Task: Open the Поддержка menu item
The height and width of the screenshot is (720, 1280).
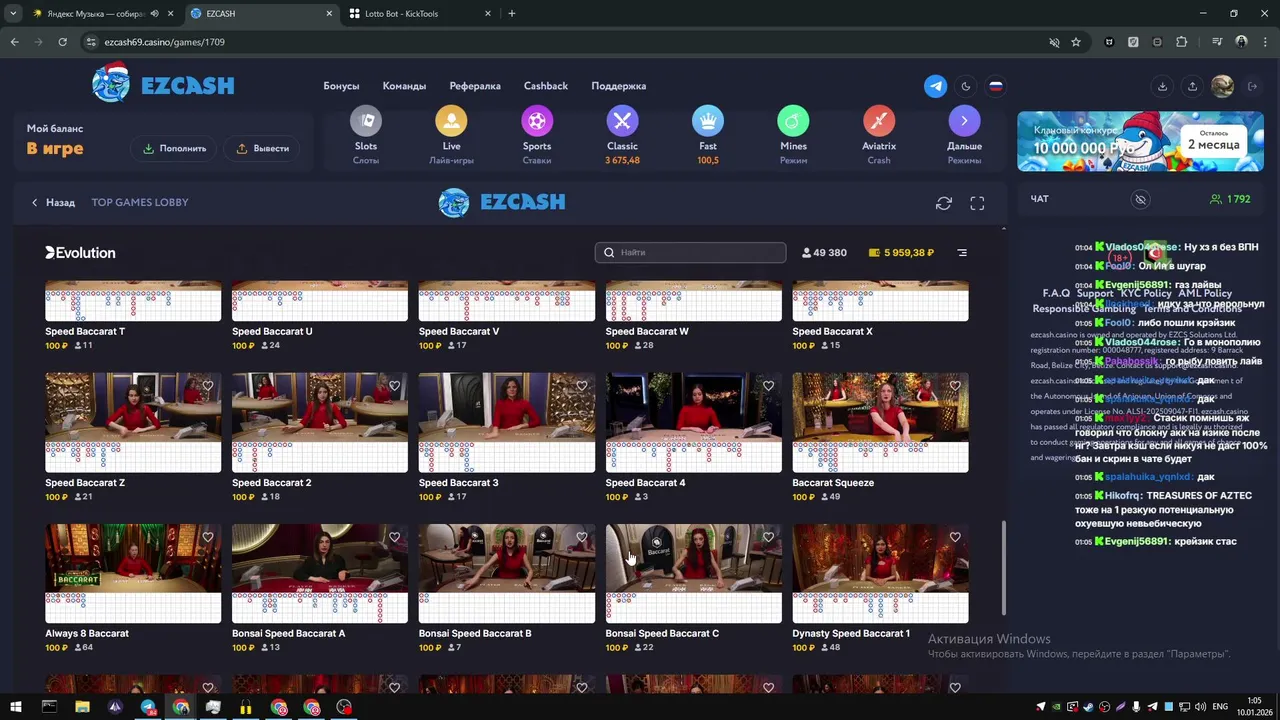Action: click(x=618, y=86)
